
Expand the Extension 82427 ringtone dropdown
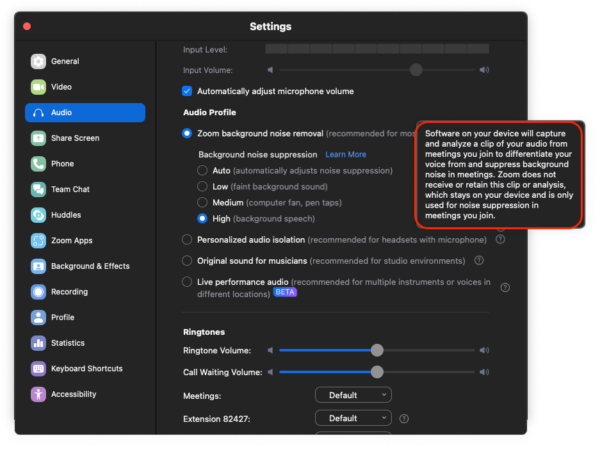(353, 418)
